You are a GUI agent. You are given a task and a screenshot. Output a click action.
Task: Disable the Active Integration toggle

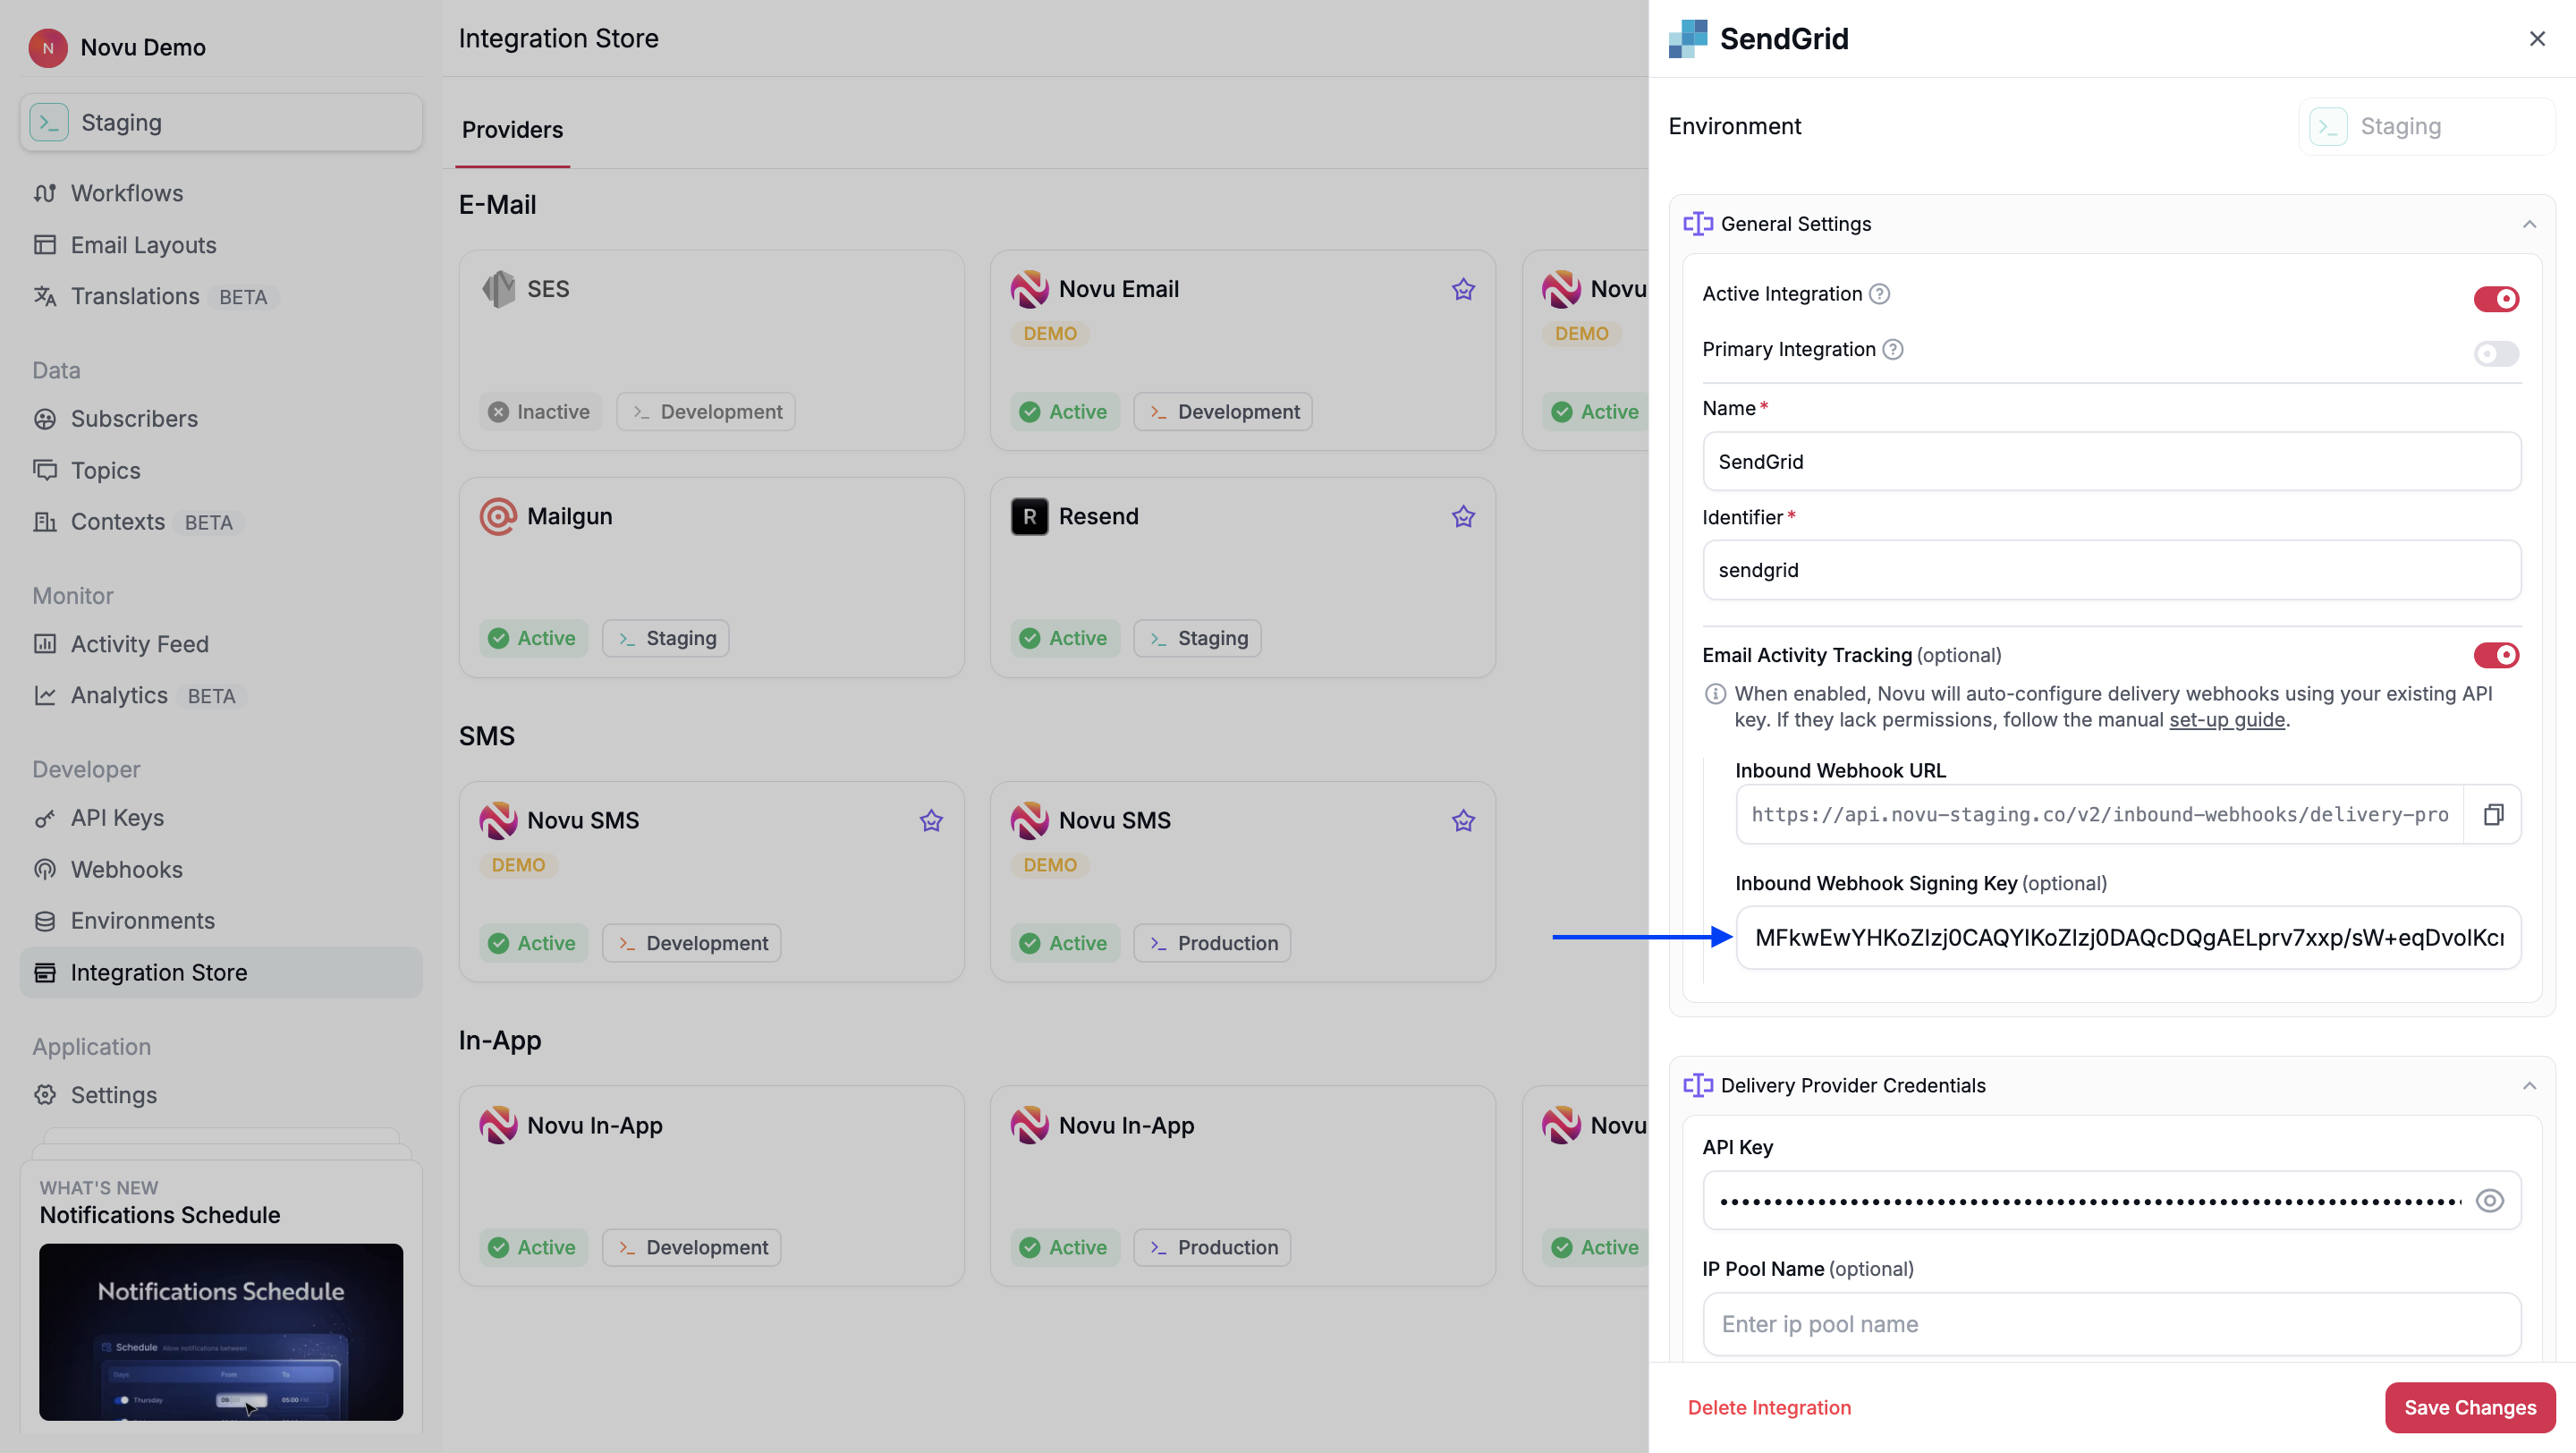(2495, 298)
